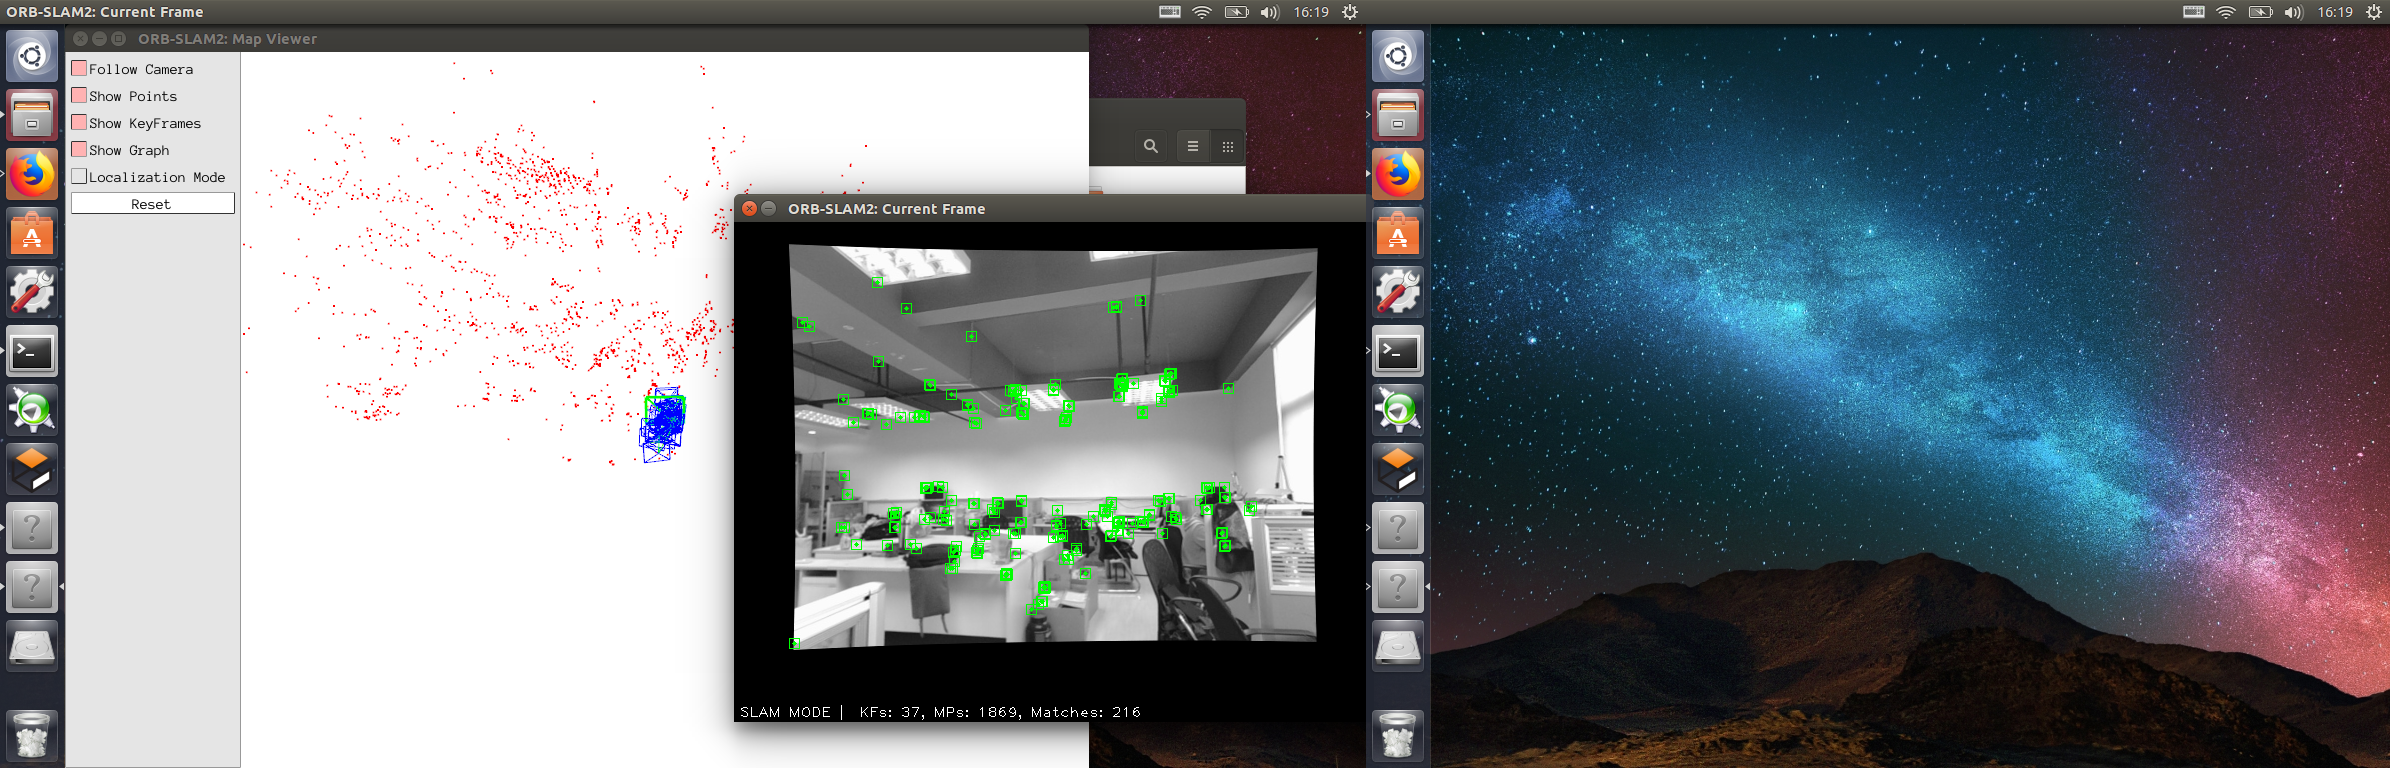Open System Settings in launcher beside starry wallpaper
Image resolution: width=2390 pixels, height=768 pixels.
[1397, 292]
